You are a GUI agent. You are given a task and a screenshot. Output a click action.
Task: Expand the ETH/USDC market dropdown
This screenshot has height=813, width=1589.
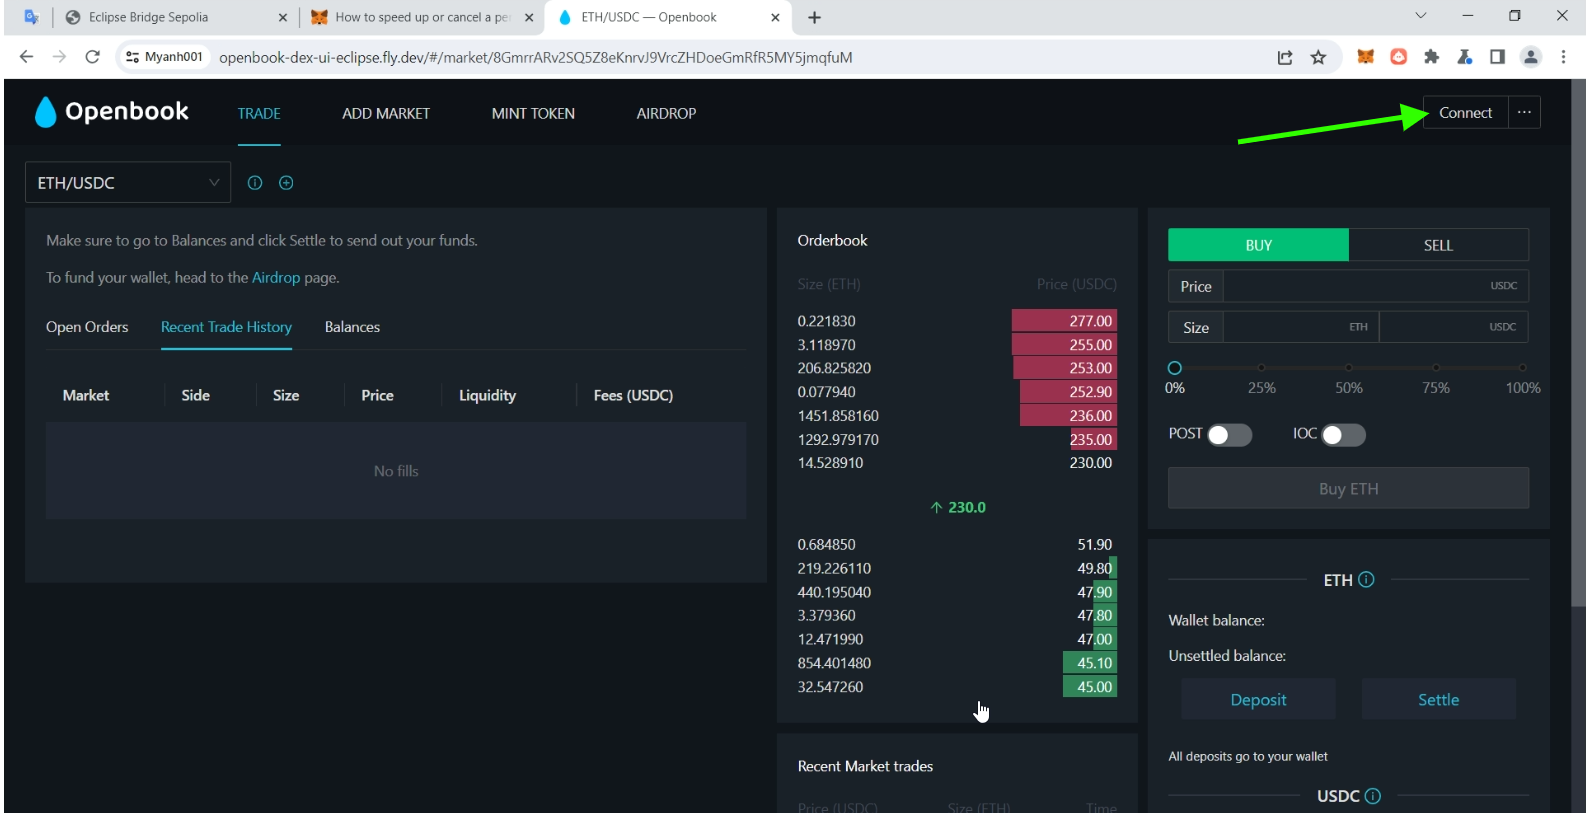[128, 183]
